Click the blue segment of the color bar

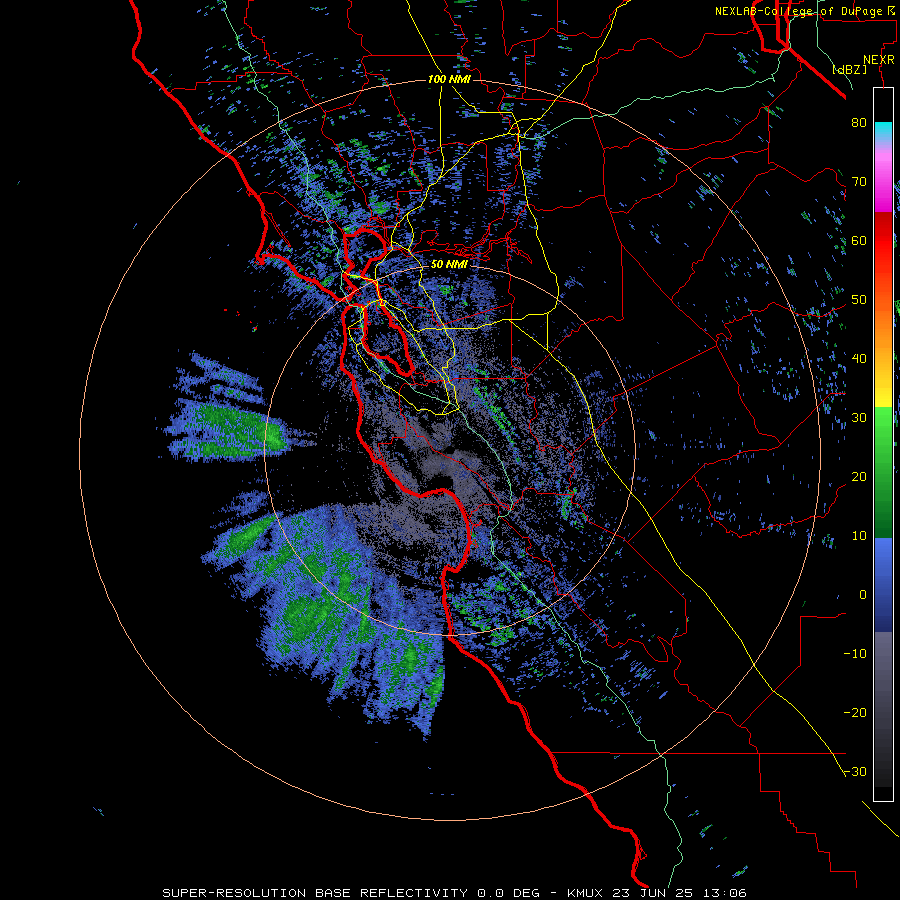[x=883, y=585]
